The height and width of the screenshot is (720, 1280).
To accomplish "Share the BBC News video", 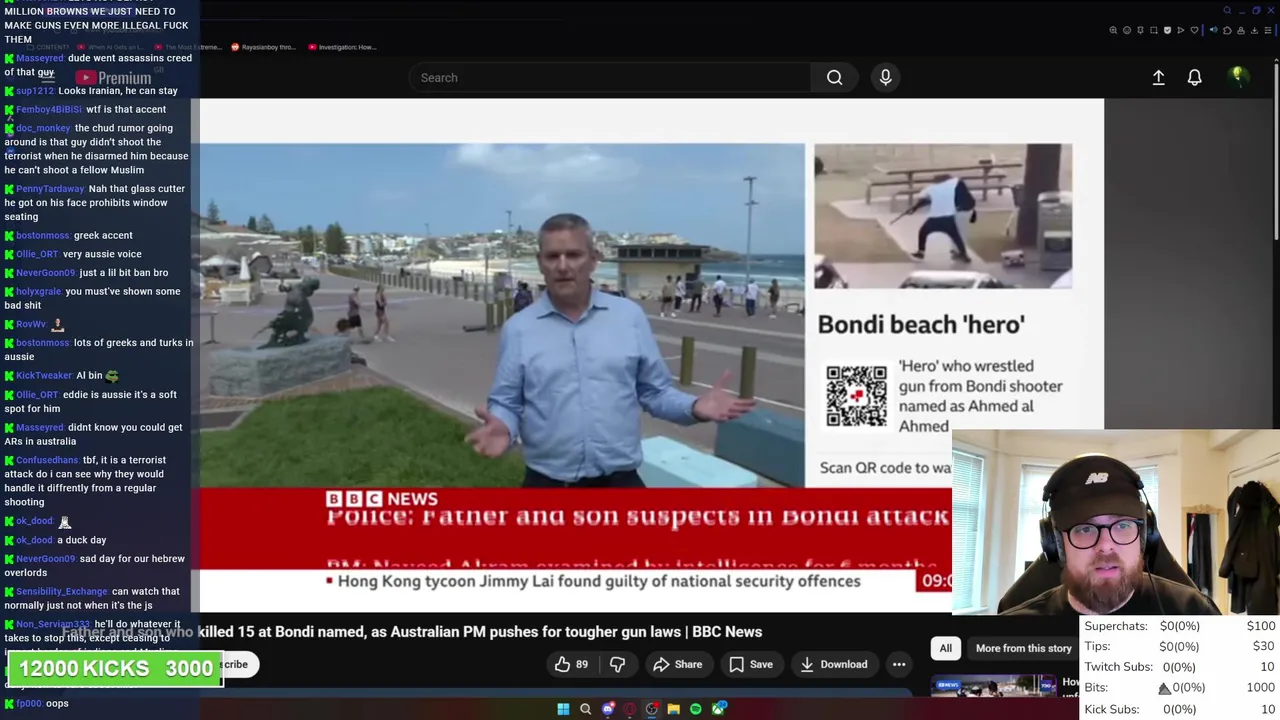I will (x=677, y=664).
